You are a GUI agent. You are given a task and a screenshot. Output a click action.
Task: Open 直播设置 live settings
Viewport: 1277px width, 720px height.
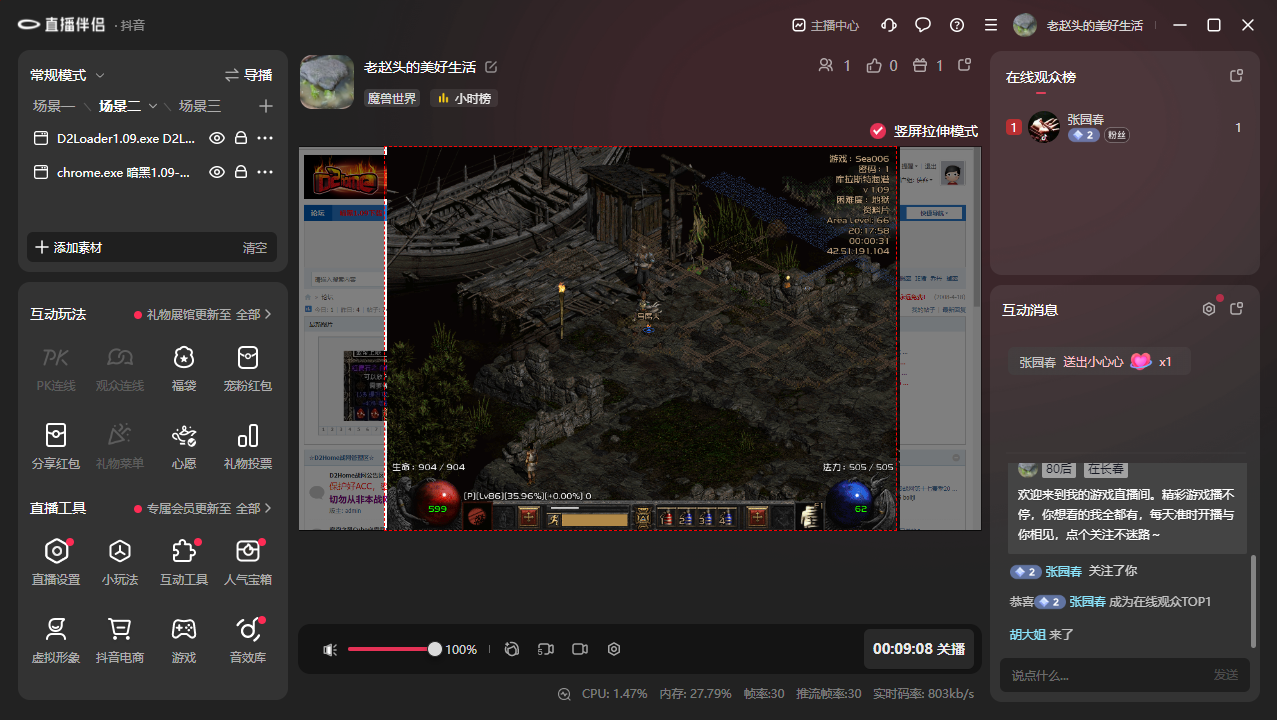click(56, 561)
